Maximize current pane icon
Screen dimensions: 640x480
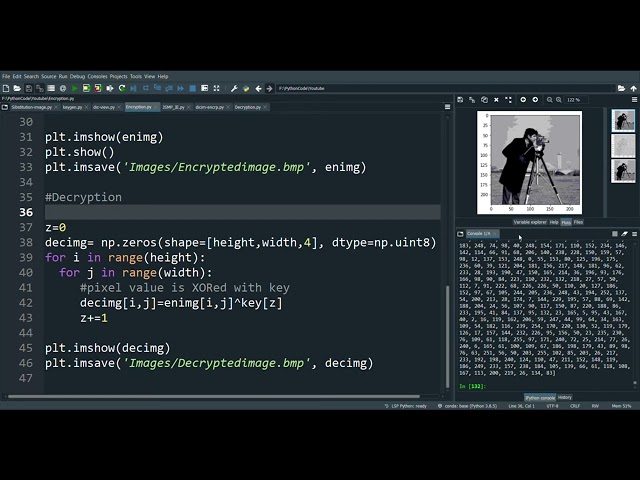pyautogui.click(x=204, y=88)
